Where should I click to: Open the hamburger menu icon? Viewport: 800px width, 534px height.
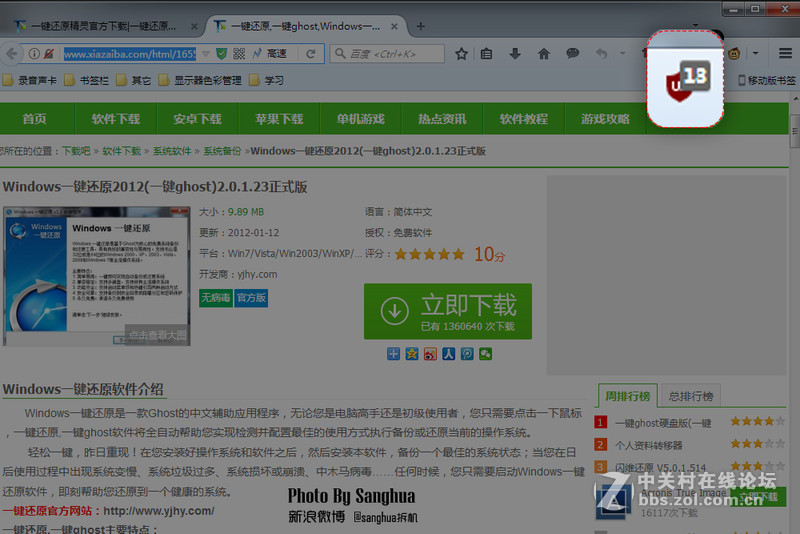[785, 53]
